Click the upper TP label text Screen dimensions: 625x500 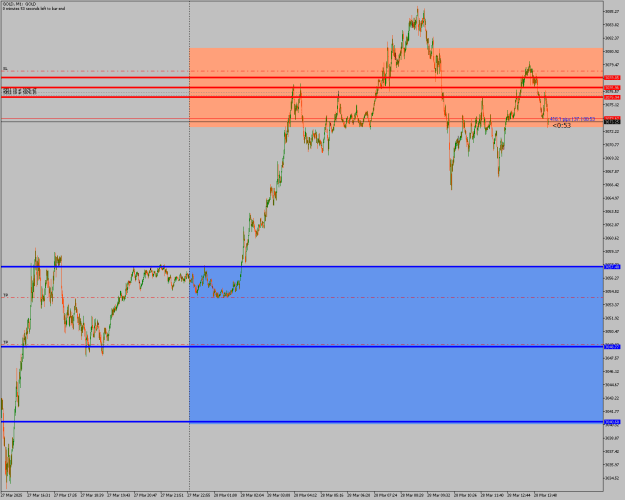tap(6, 295)
